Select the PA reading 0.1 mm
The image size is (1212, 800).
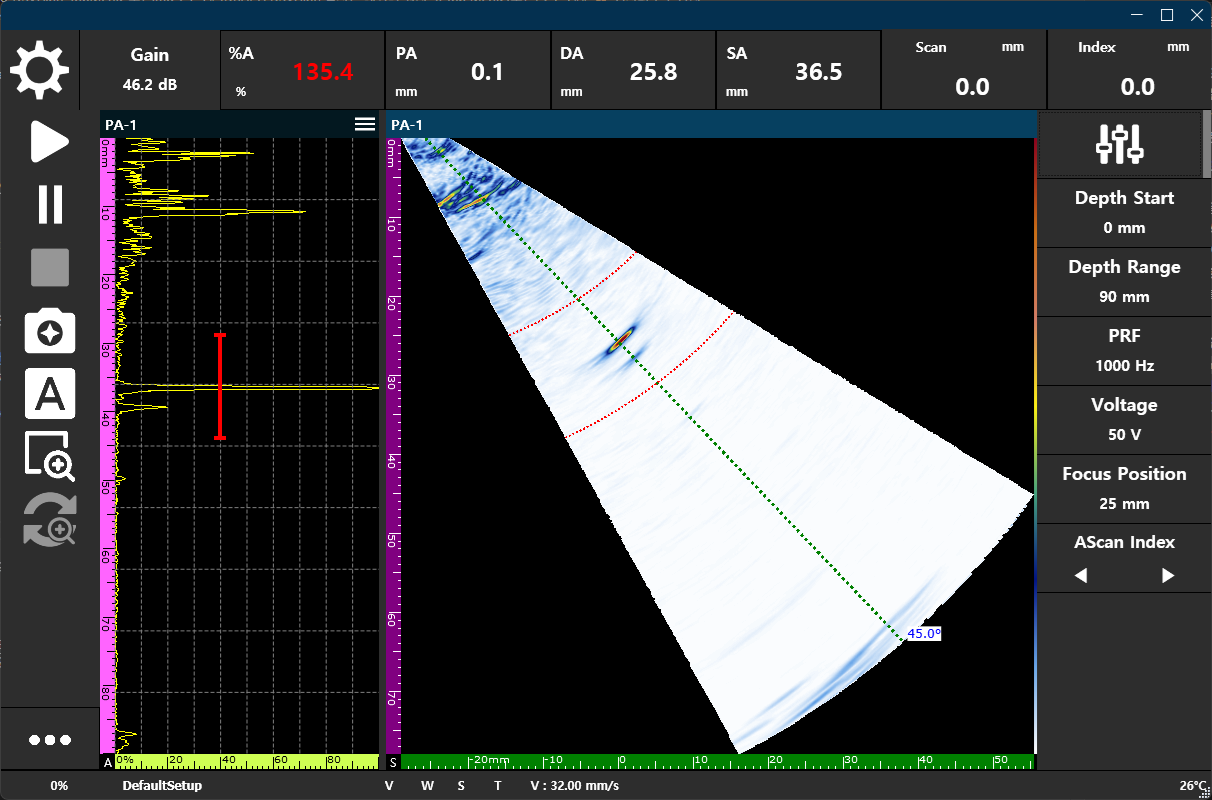tap(468, 70)
